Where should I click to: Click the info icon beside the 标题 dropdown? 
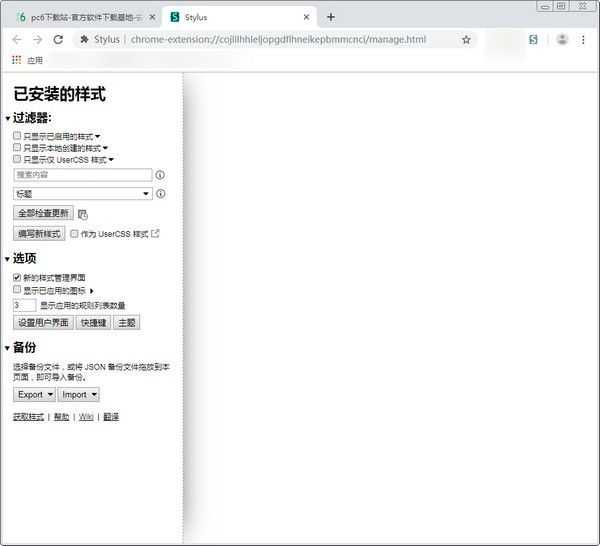tap(161, 194)
